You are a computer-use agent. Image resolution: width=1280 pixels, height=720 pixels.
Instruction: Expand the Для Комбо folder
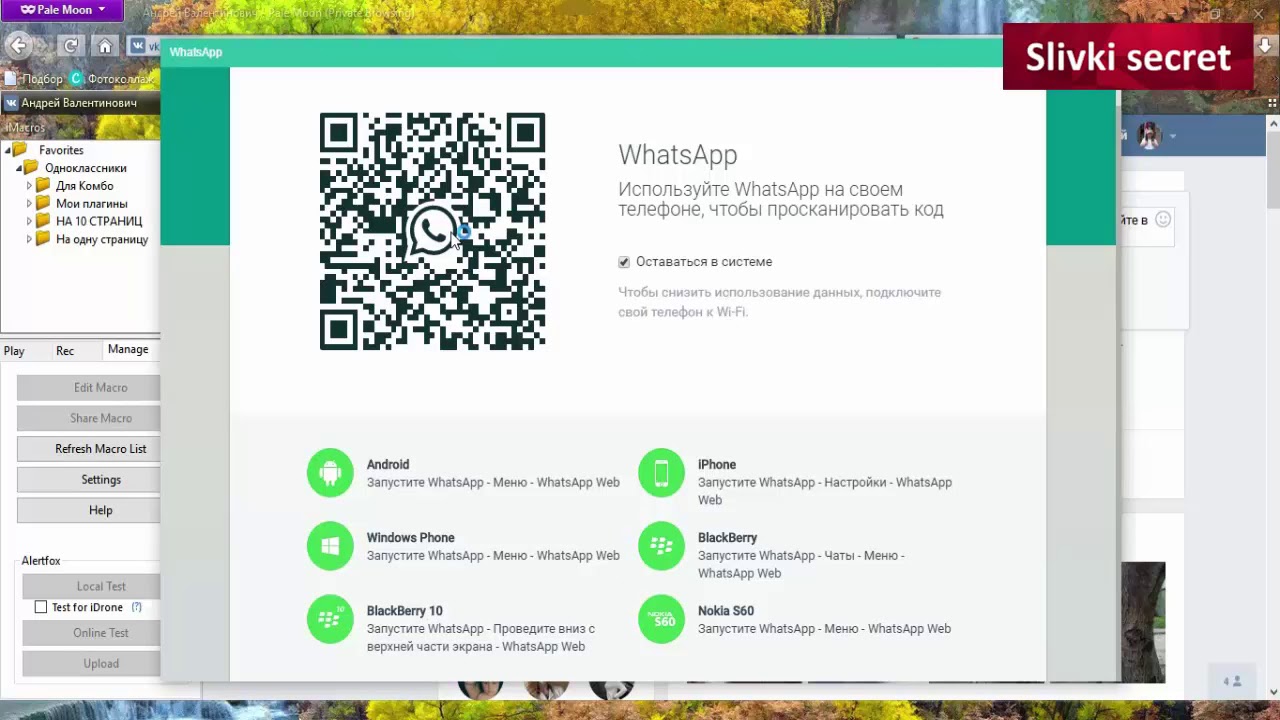click(29, 186)
